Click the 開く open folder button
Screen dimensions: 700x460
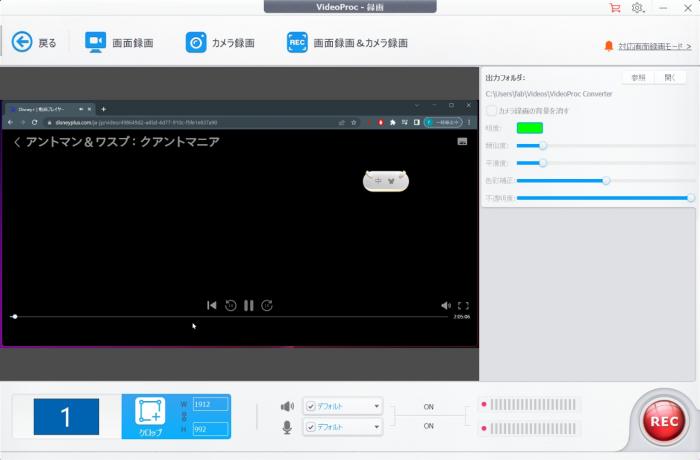(x=670, y=77)
